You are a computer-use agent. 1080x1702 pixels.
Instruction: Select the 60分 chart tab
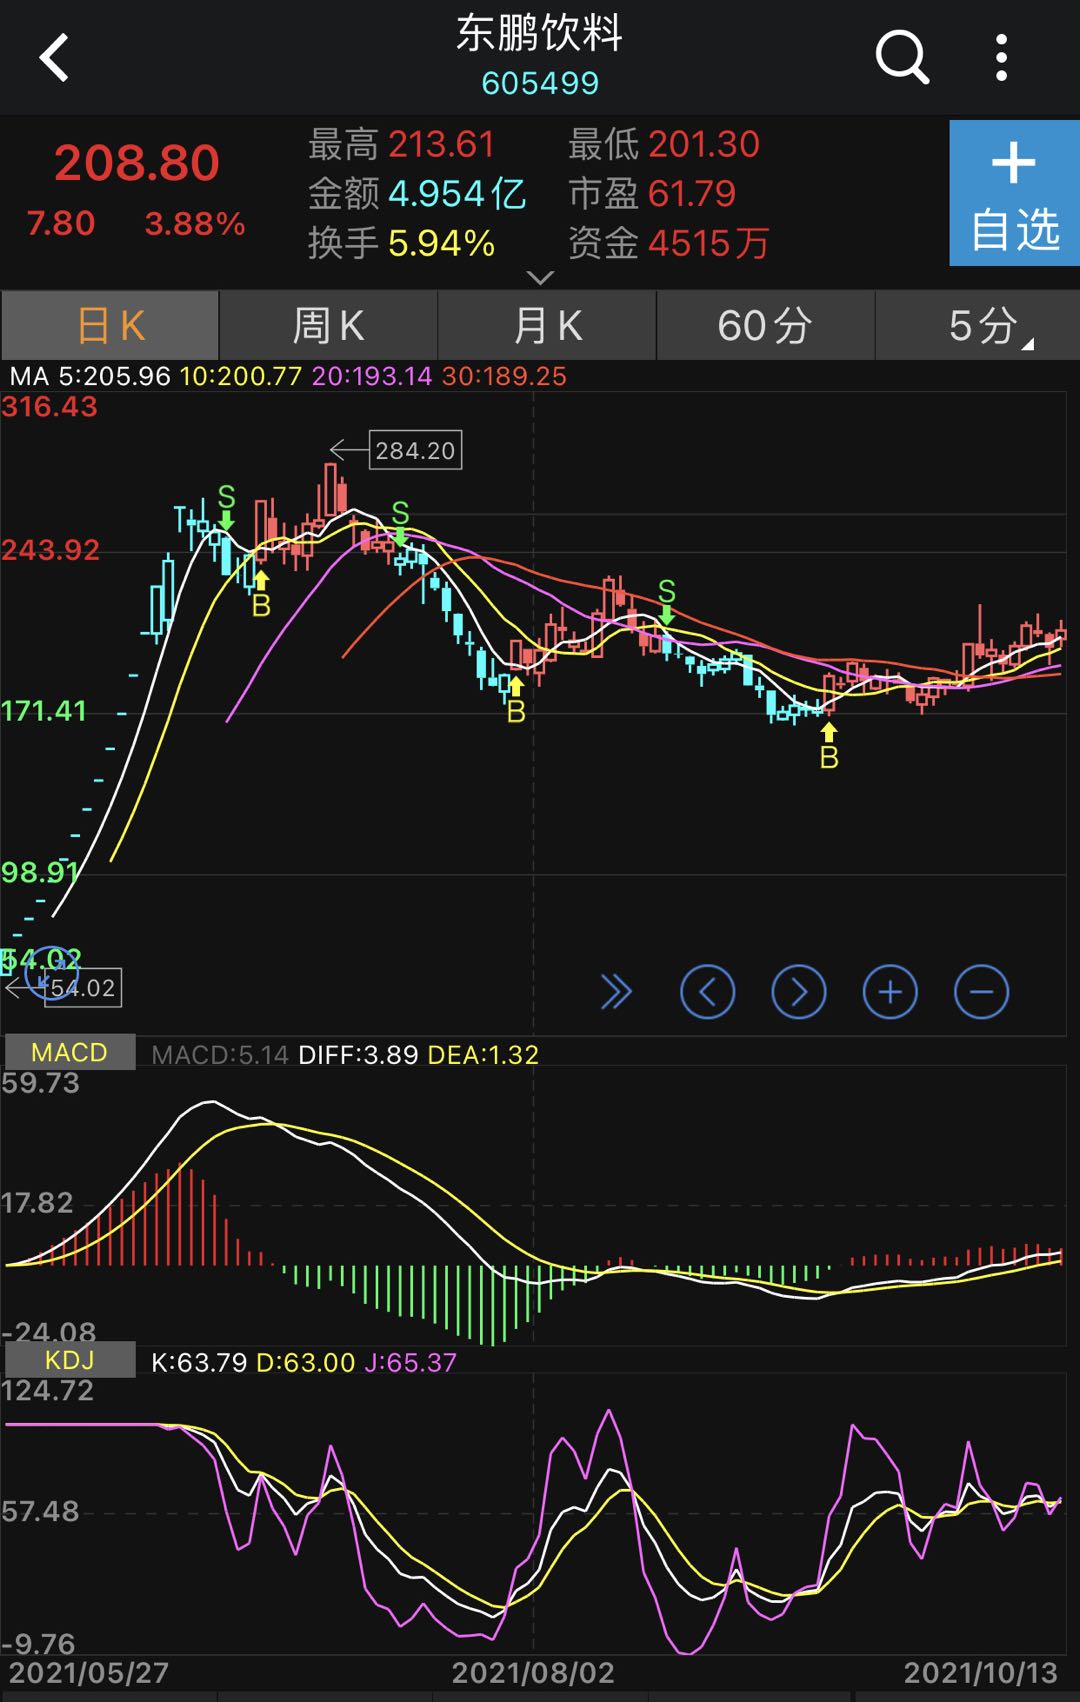(x=765, y=326)
